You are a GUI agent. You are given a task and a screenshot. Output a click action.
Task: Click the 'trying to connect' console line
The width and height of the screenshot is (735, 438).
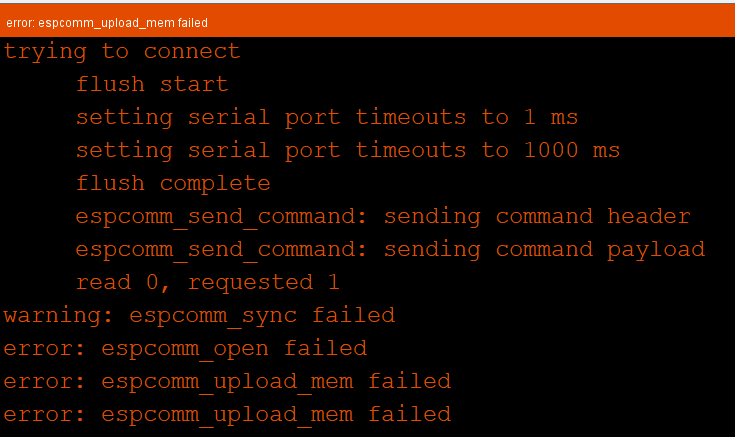tap(122, 51)
